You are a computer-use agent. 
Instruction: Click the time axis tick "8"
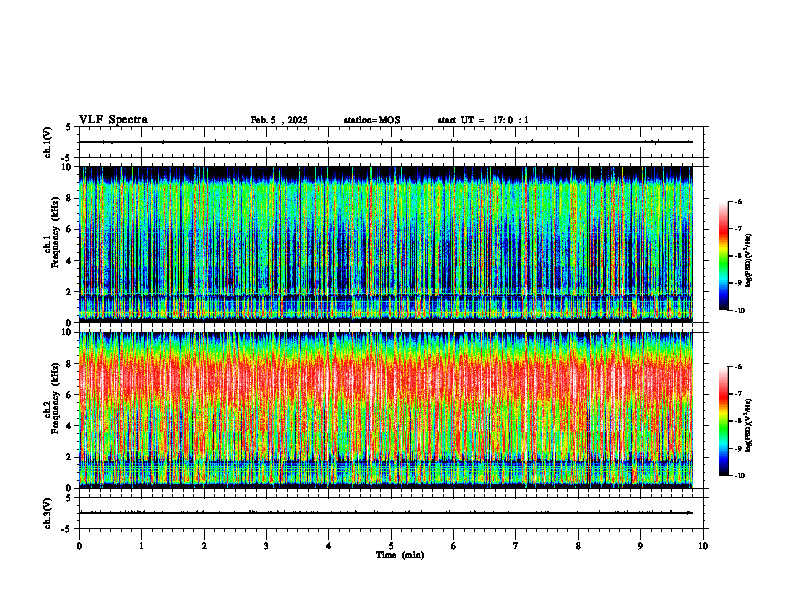tap(578, 546)
